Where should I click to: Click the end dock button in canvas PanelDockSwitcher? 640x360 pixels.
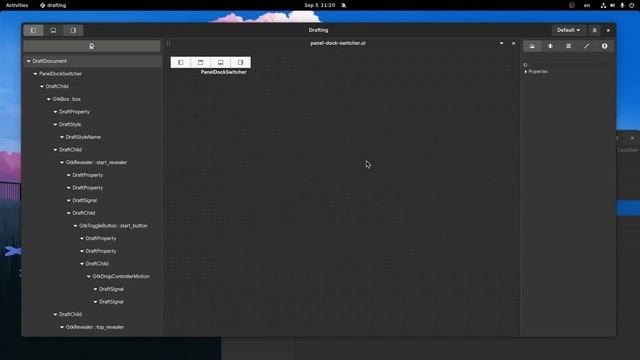(x=240, y=62)
